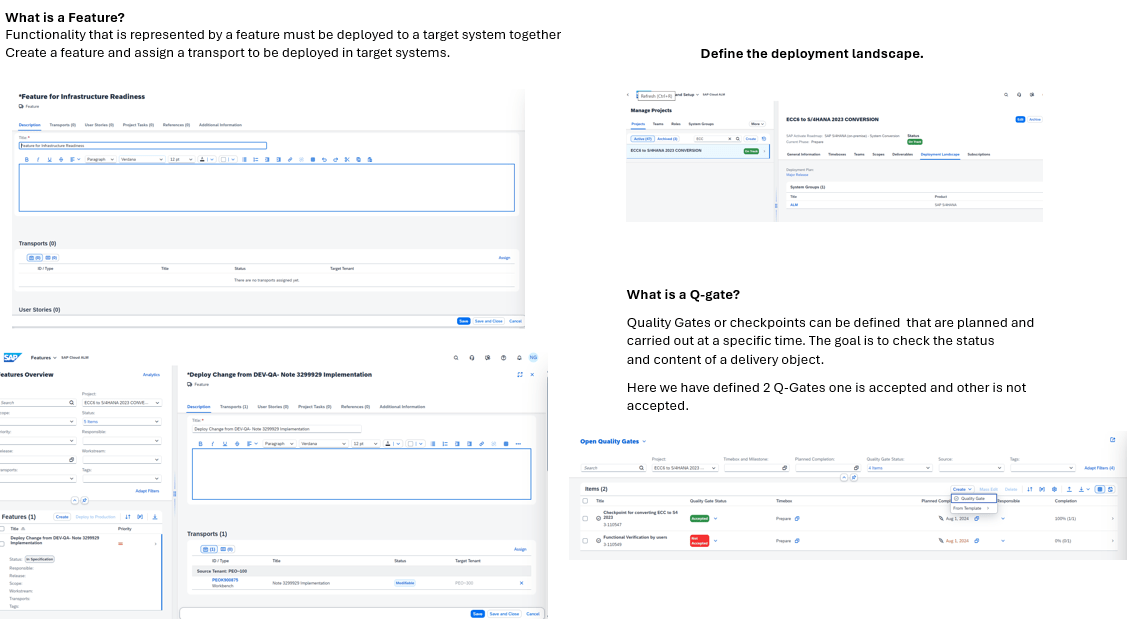Select the Italic formatting icon
Image resolution: width=1129 pixels, height=628 pixels.
[x=38, y=160]
